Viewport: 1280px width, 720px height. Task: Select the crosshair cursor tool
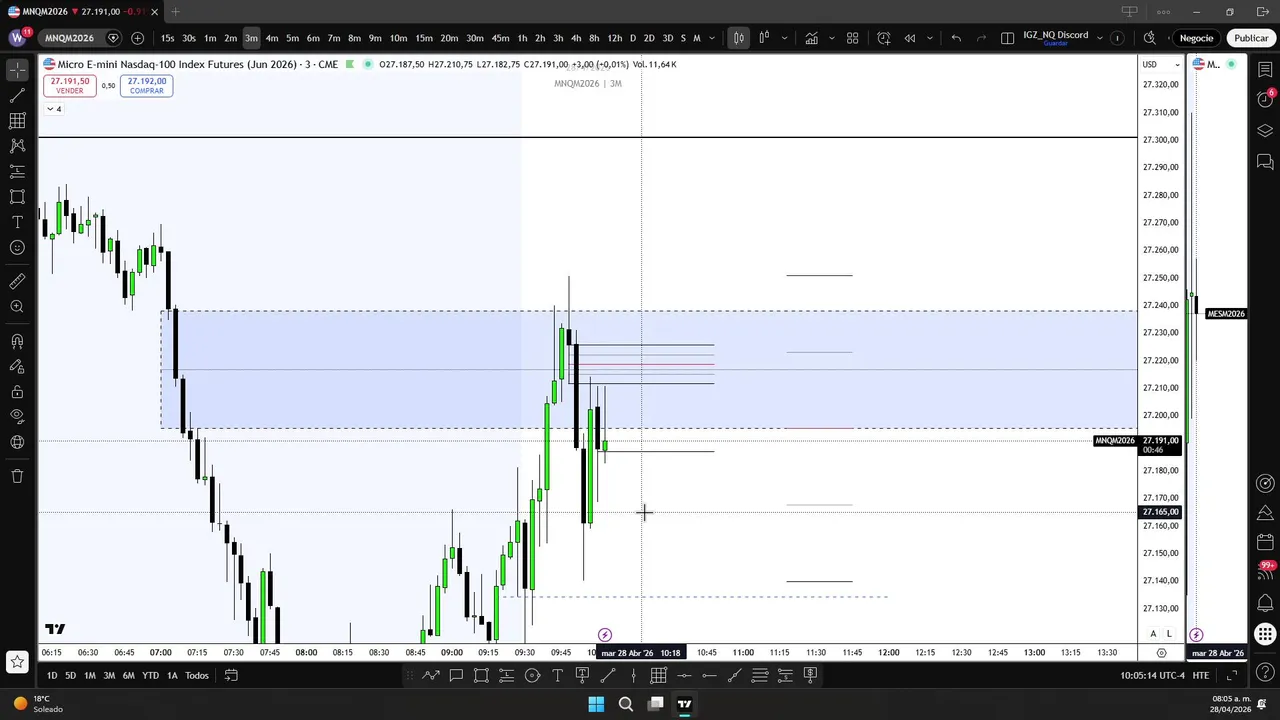click(17, 70)
